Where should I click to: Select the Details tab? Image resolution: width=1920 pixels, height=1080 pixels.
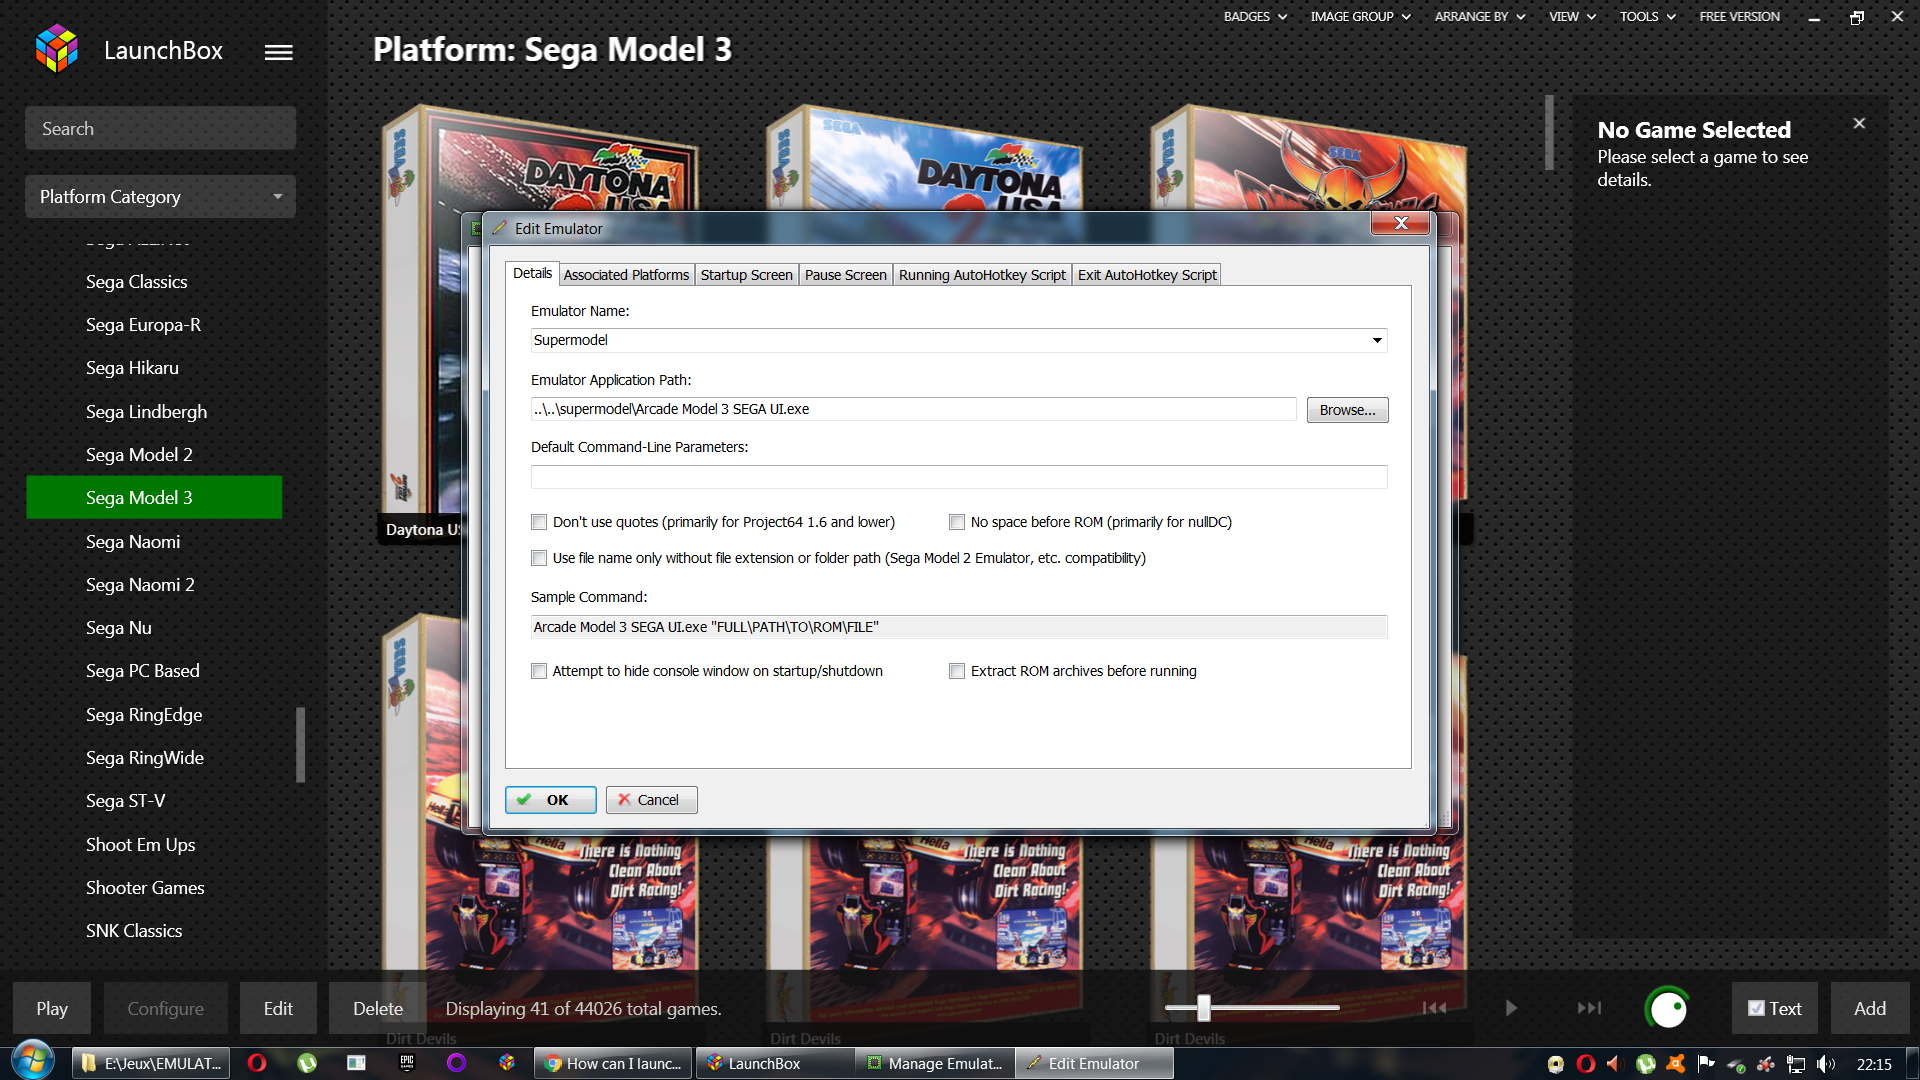(532, 273)
